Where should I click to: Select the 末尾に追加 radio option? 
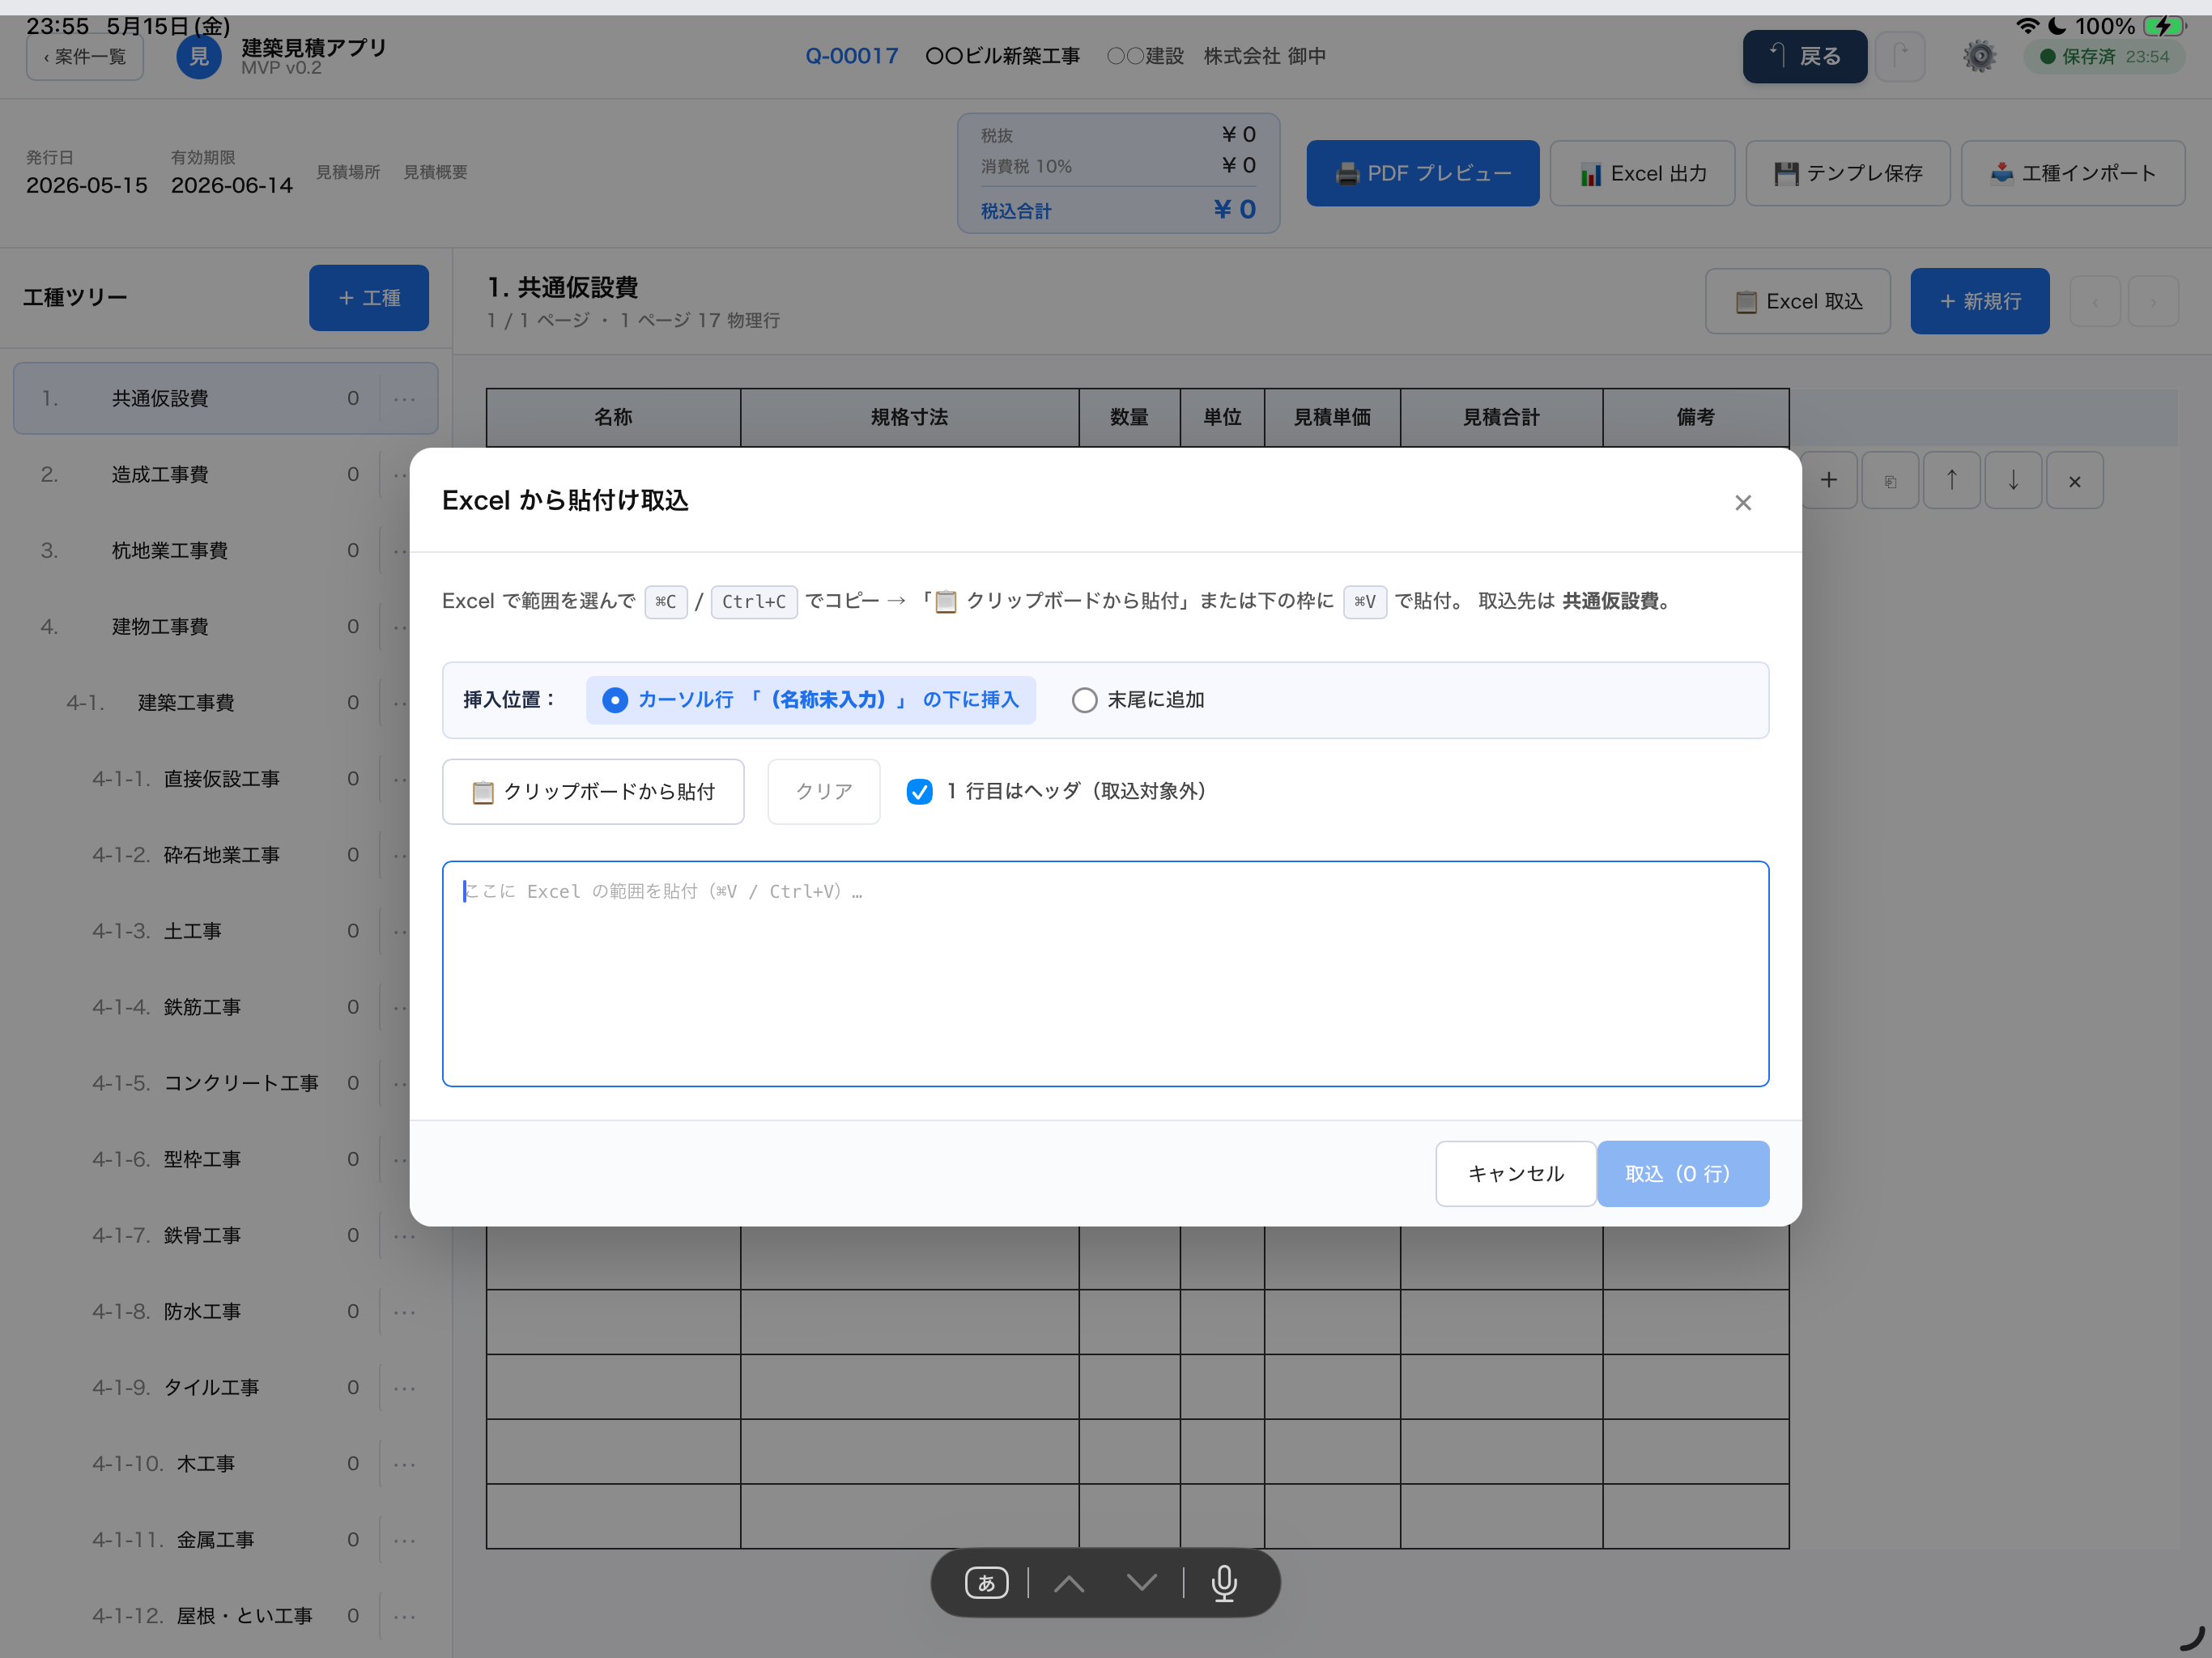[1138, 699]
